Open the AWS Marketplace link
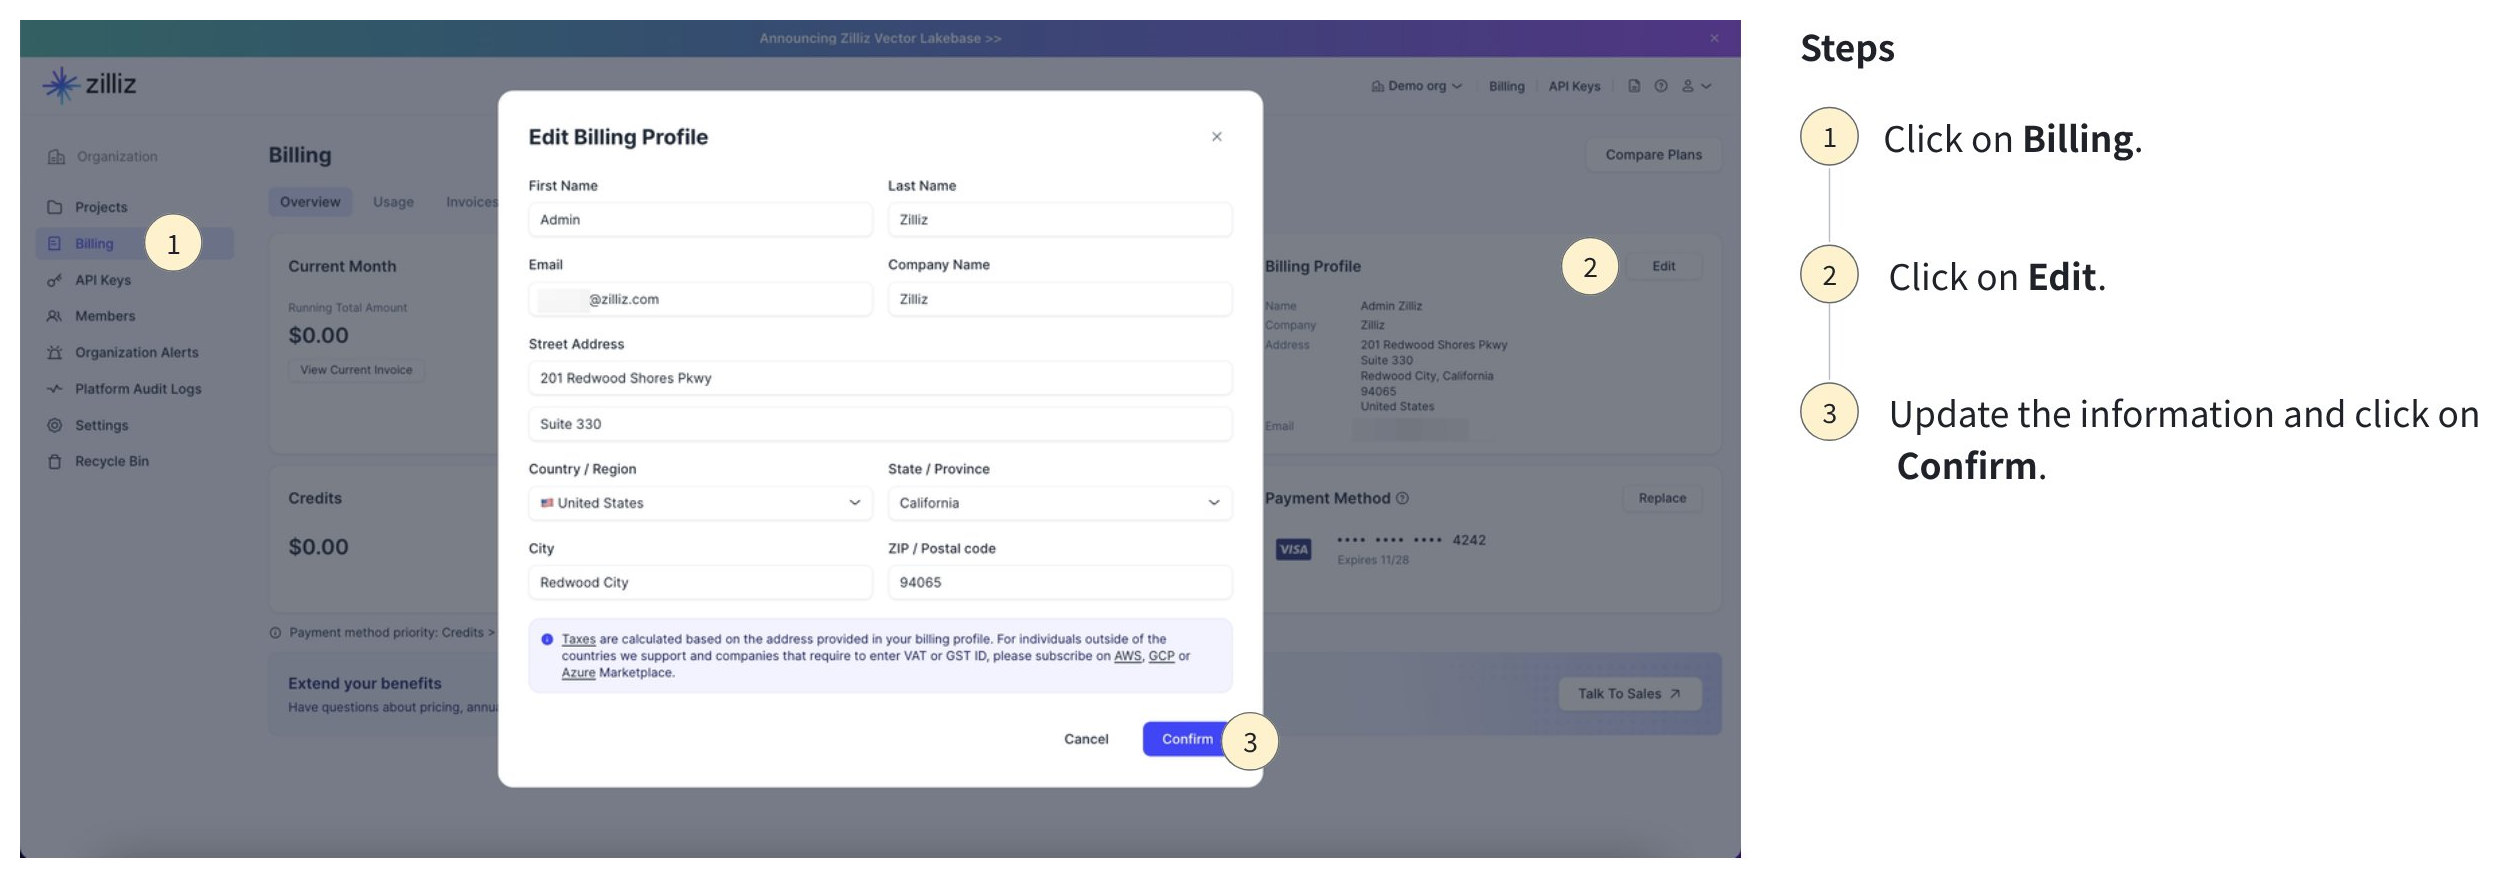 coord(1128,656)
